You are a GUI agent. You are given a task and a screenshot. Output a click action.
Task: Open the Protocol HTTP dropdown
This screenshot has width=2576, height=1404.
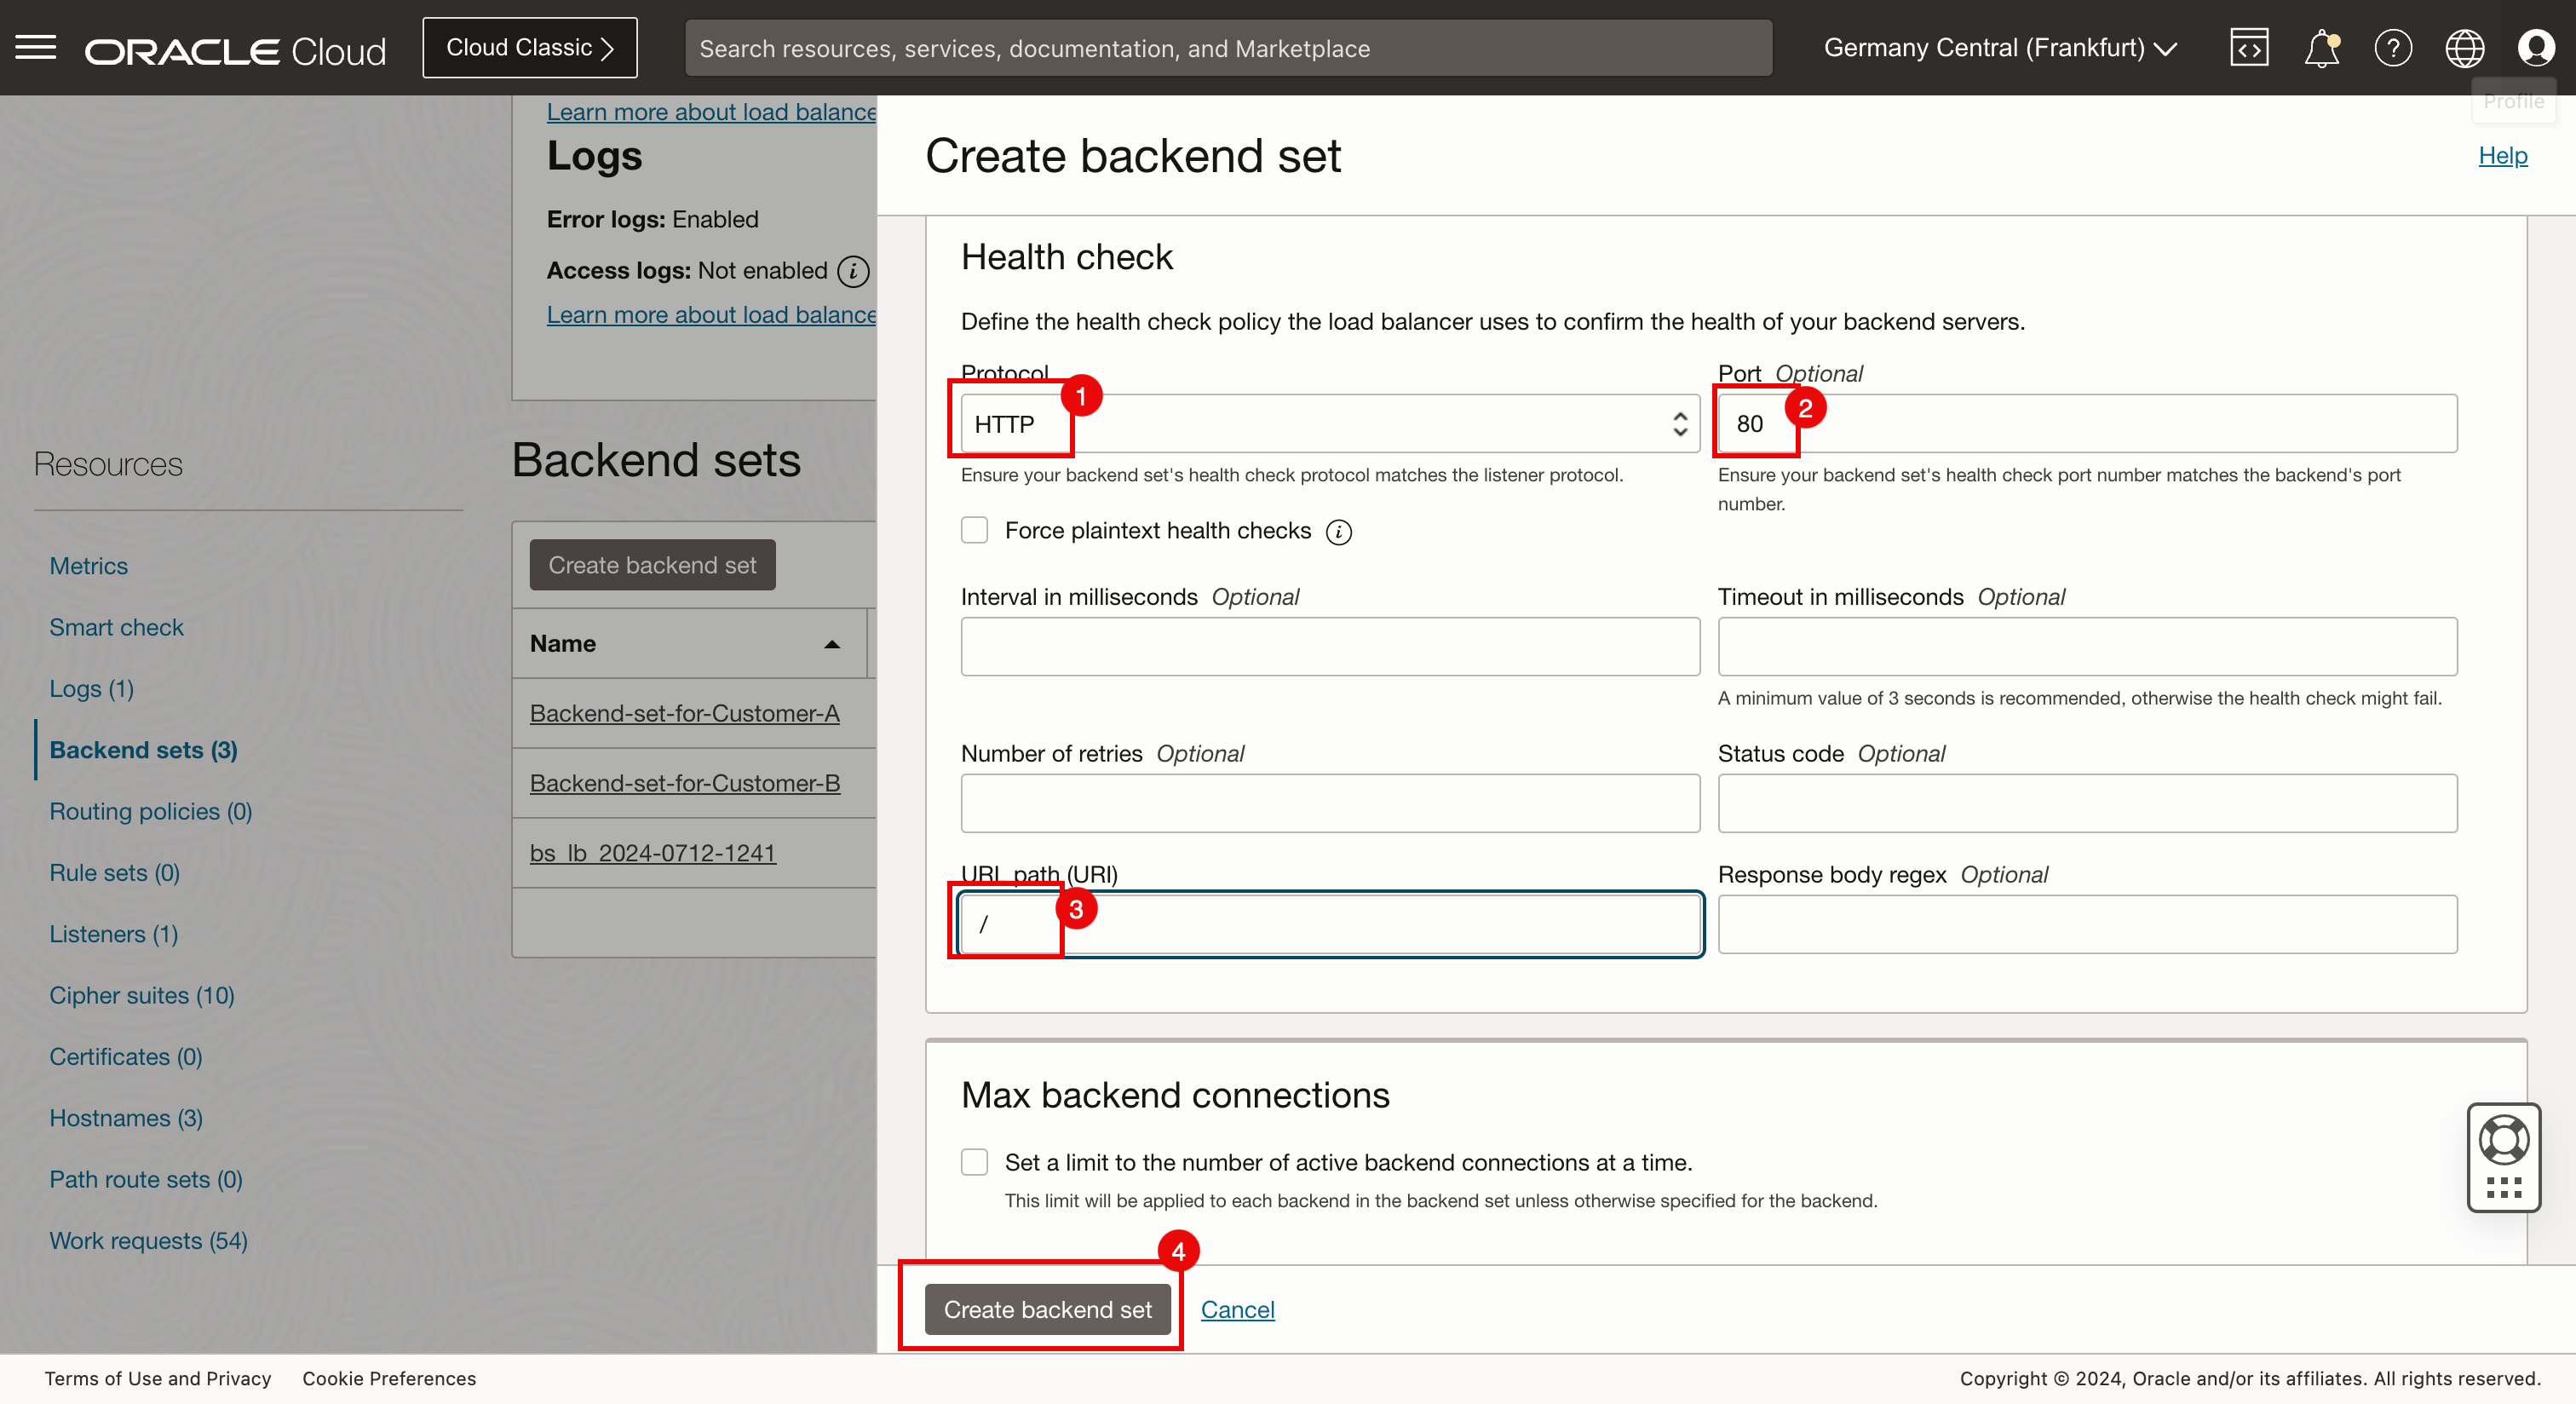point(1330,424)
